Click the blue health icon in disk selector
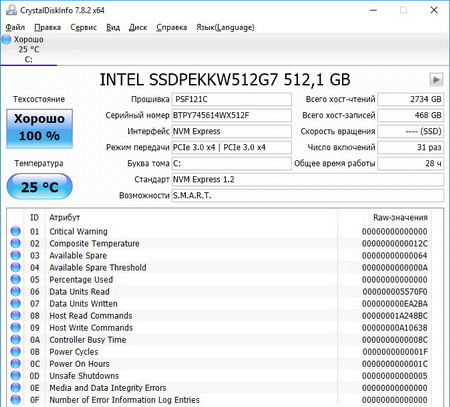 tap(6, 39)
